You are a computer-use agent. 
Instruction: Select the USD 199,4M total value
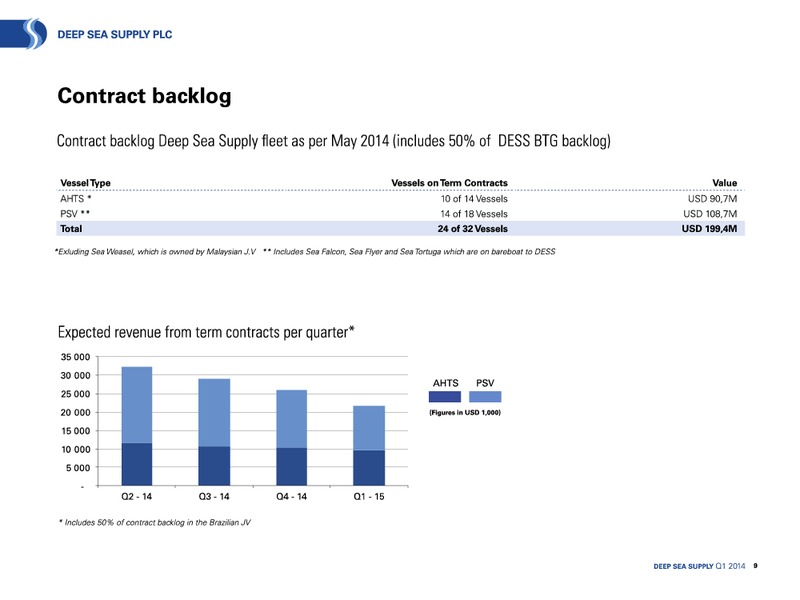coord(709,229)
